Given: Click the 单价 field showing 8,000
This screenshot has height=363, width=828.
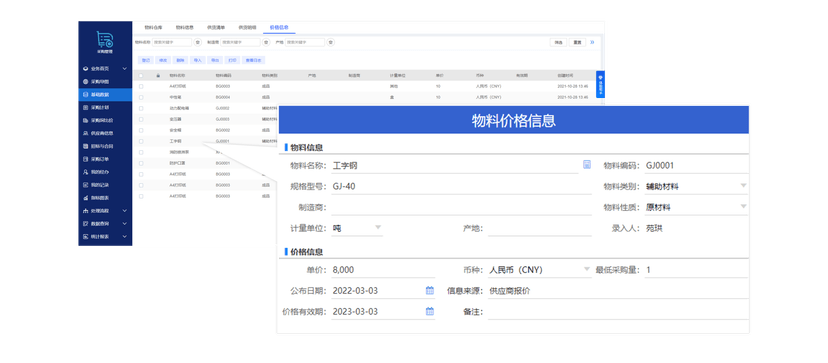Looking at the screenshot, I should [383, 269].
